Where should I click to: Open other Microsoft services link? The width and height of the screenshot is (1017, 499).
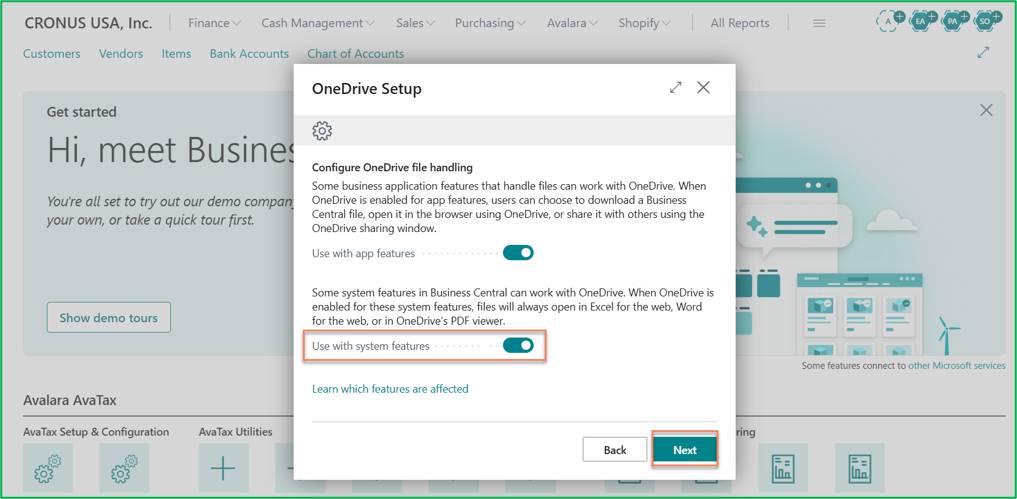coord(957,366)
